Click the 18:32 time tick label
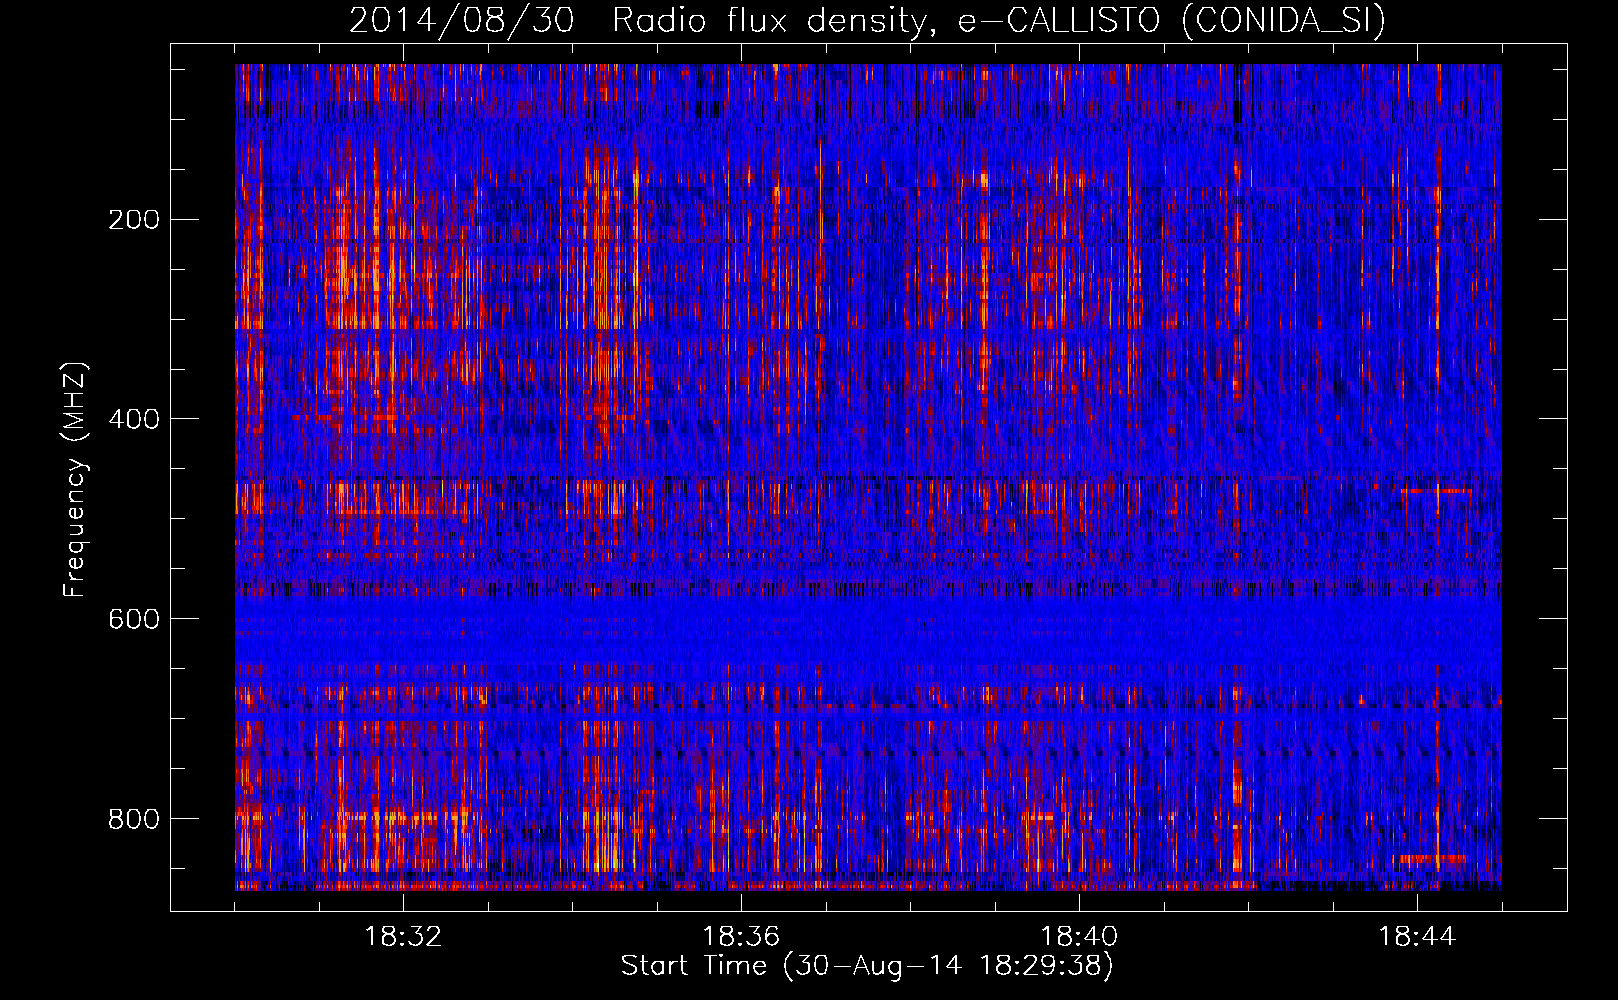 (x=403, y=937)
